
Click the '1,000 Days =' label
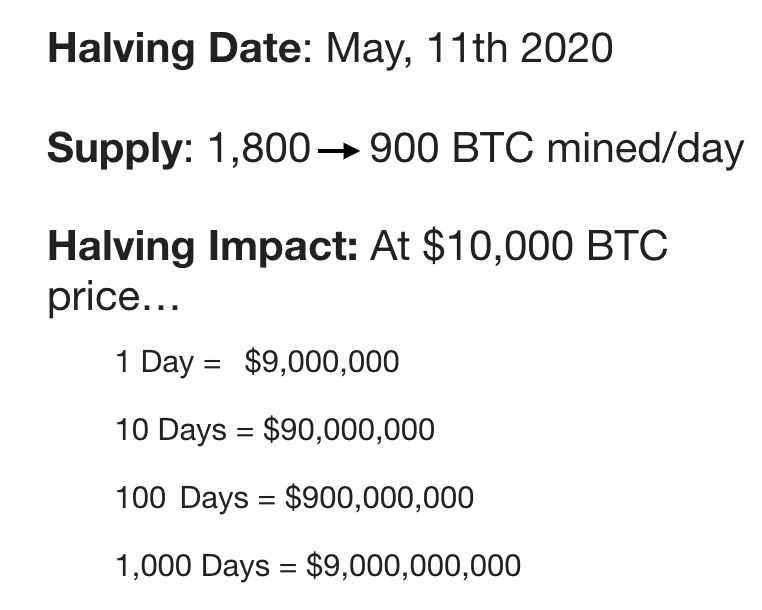(x=207, y=567)
